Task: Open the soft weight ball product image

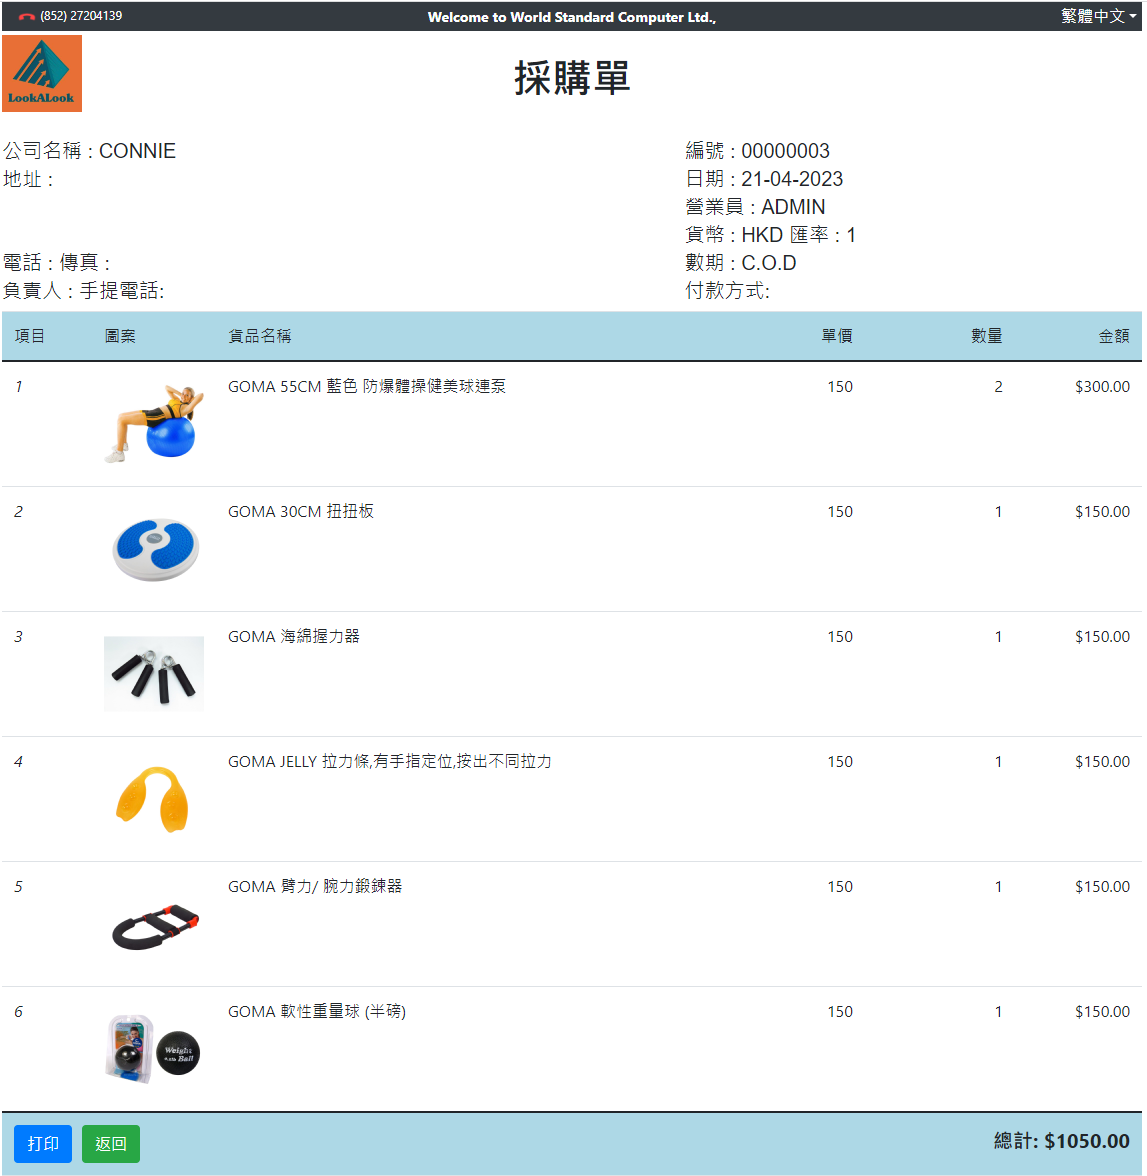Action: click(153, 1048)
